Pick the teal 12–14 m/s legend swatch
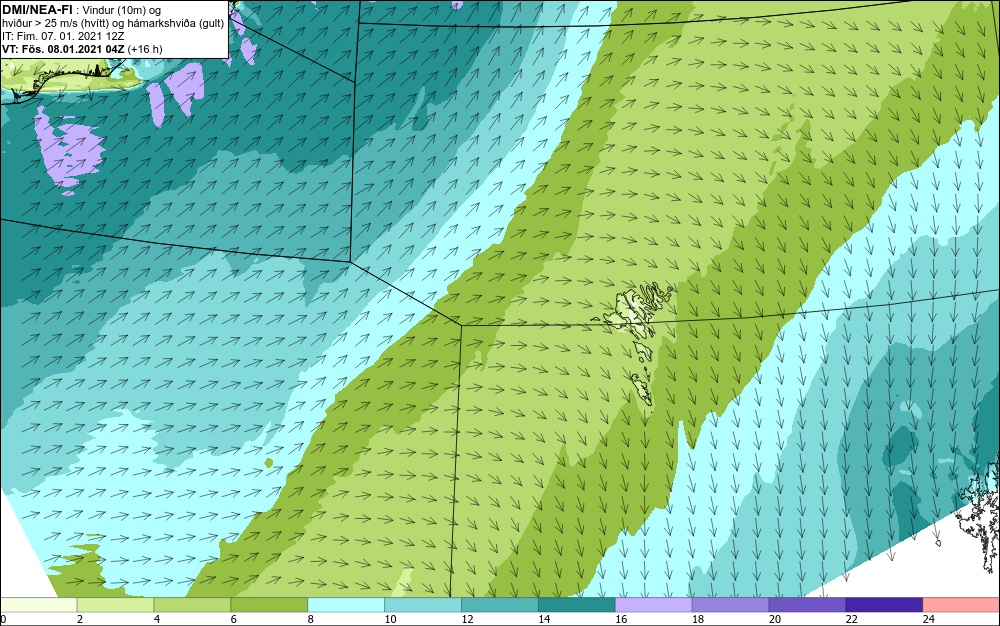 point(499,605)
